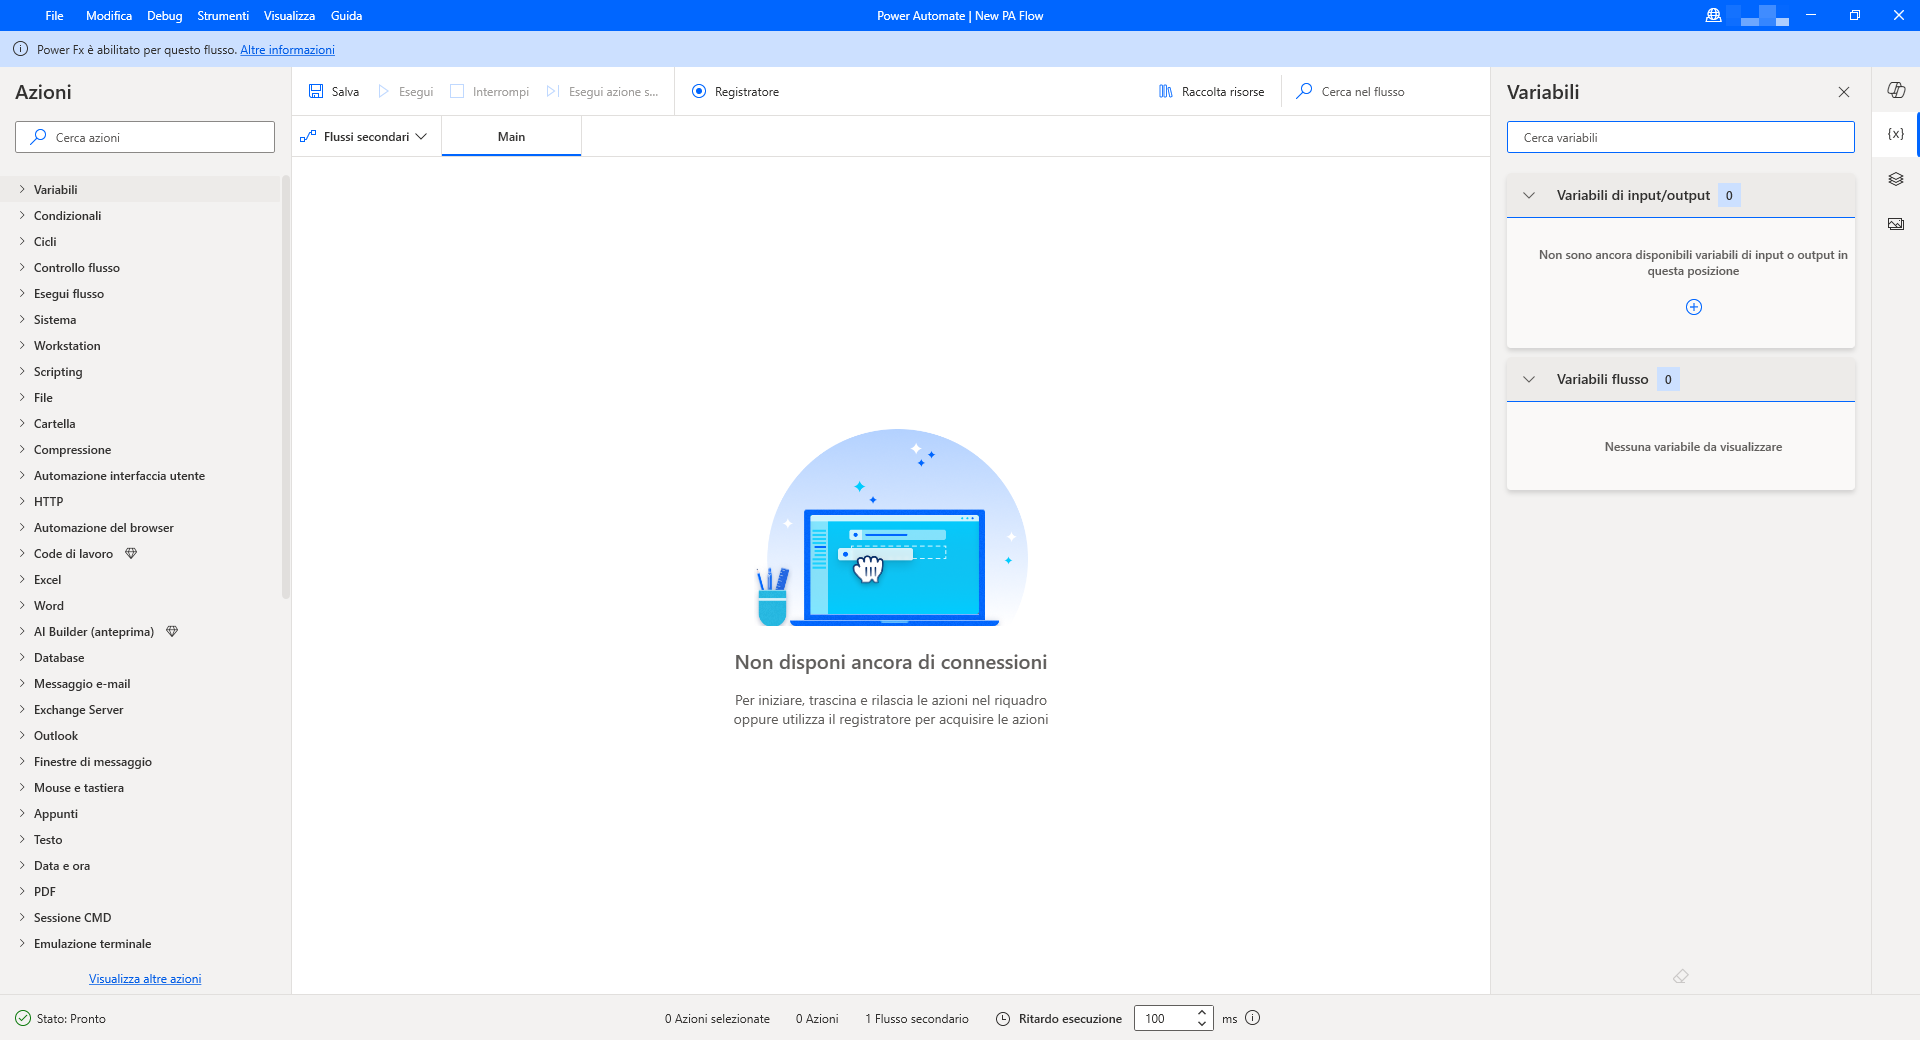Open the Altre informazioni link
1920x1040 pixels.
pos(287,49)
